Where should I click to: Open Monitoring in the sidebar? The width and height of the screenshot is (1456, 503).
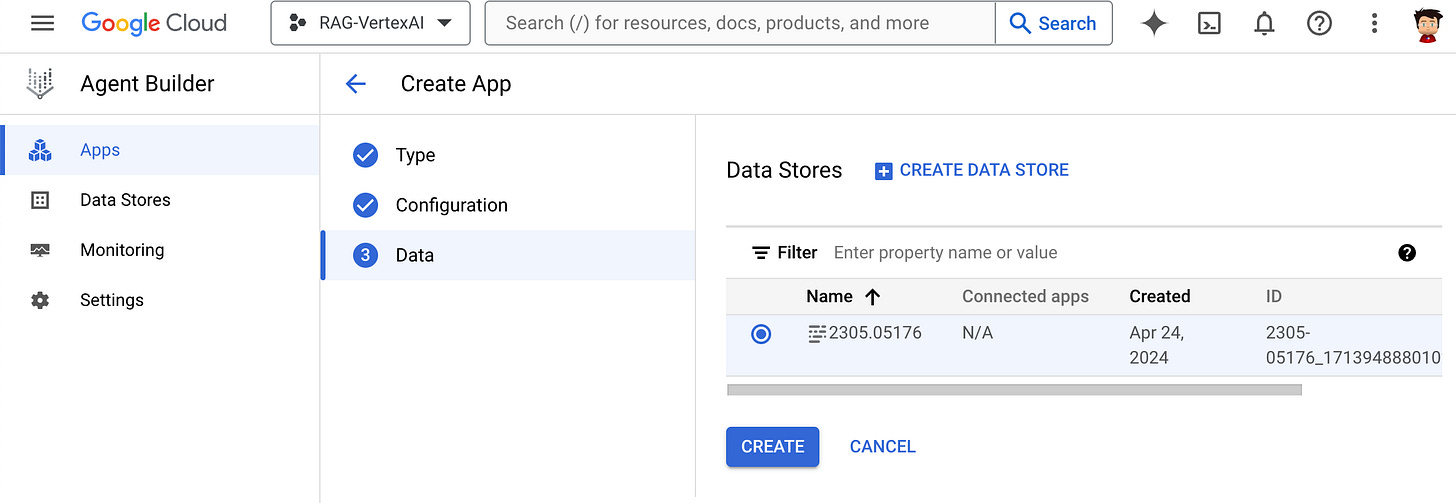tap(160, 250)
